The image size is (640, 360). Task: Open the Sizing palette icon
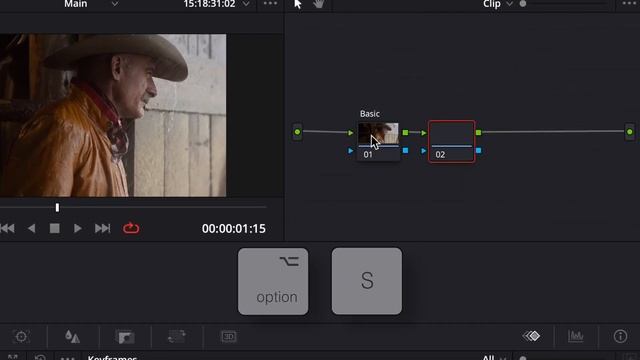pos(177,337)
